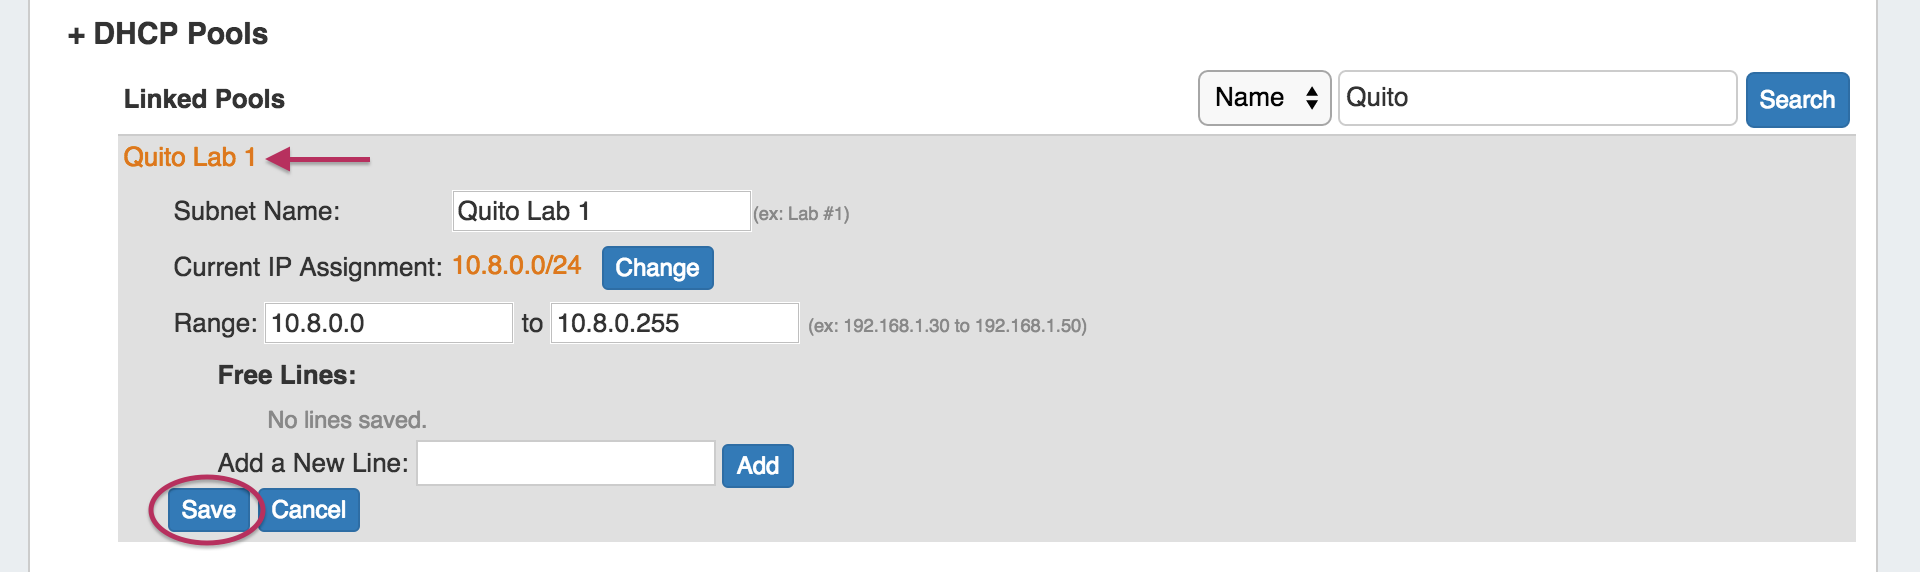Save the Quito Lab 1 pool settings
Image resolution: width=1920 pixels, height=572 pixels.
[208, 510]
